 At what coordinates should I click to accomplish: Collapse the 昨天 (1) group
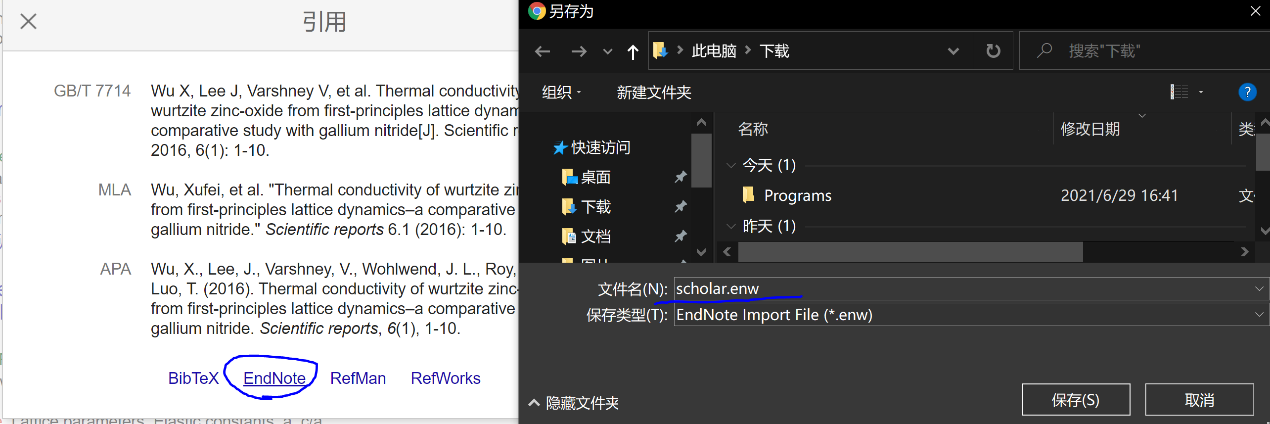[729, 226]
